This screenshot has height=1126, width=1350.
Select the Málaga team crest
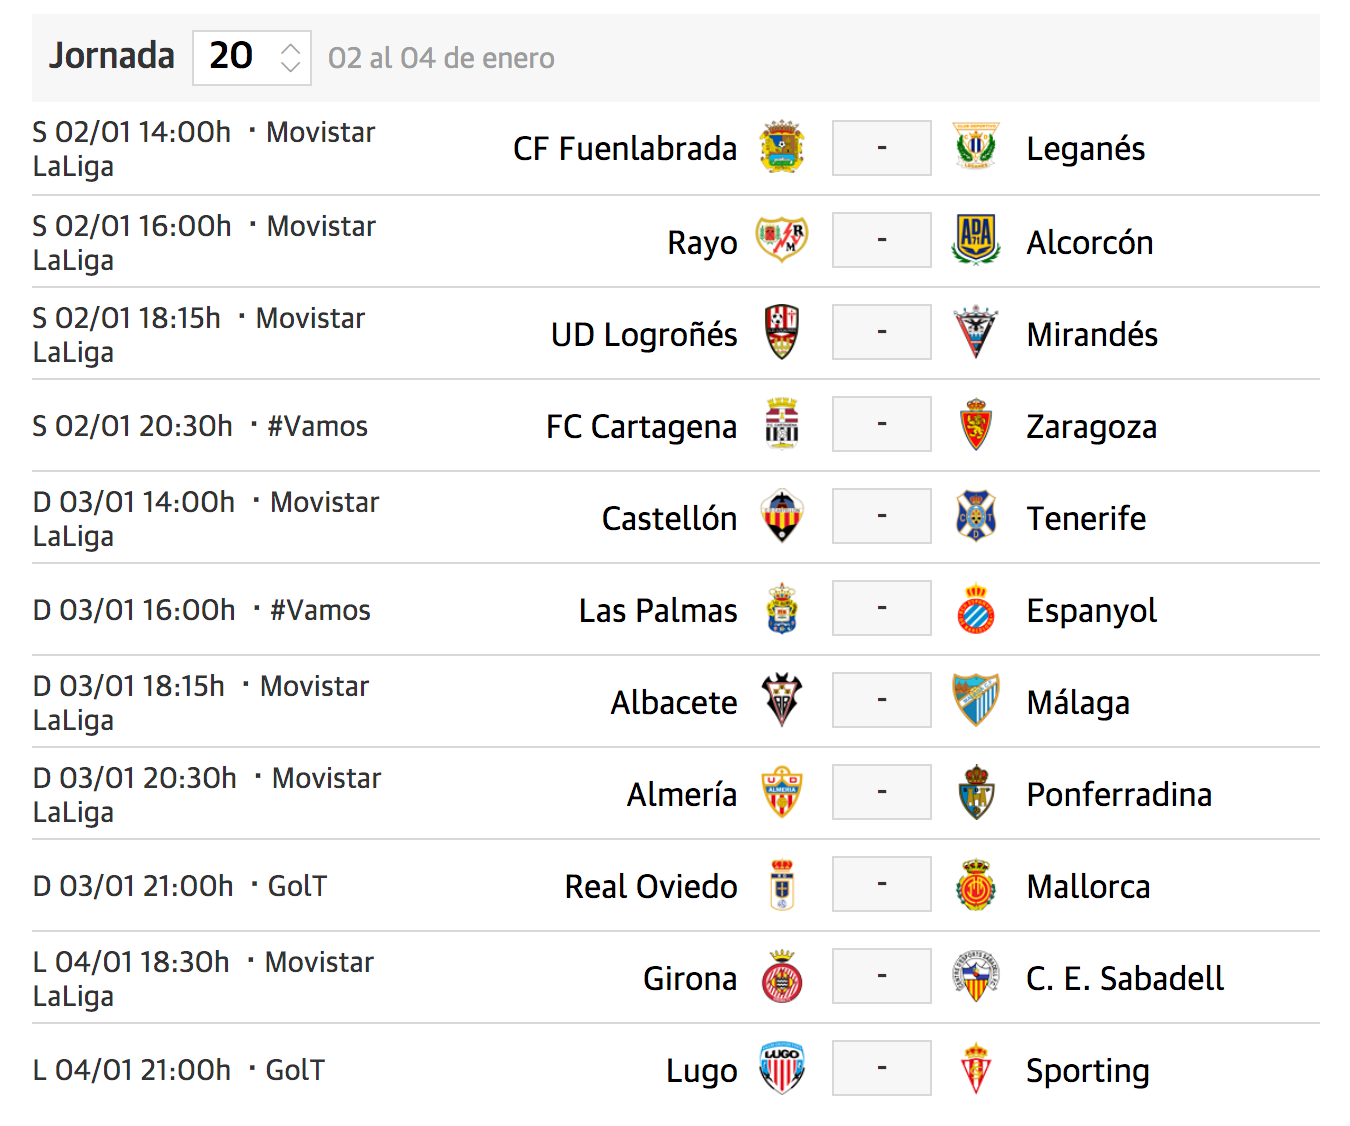click(976, 700)
